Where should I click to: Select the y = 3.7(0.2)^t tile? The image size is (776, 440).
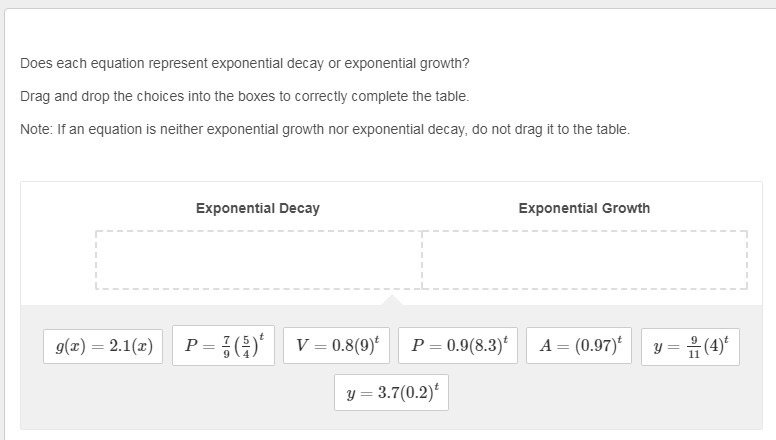tap(391, 393)
